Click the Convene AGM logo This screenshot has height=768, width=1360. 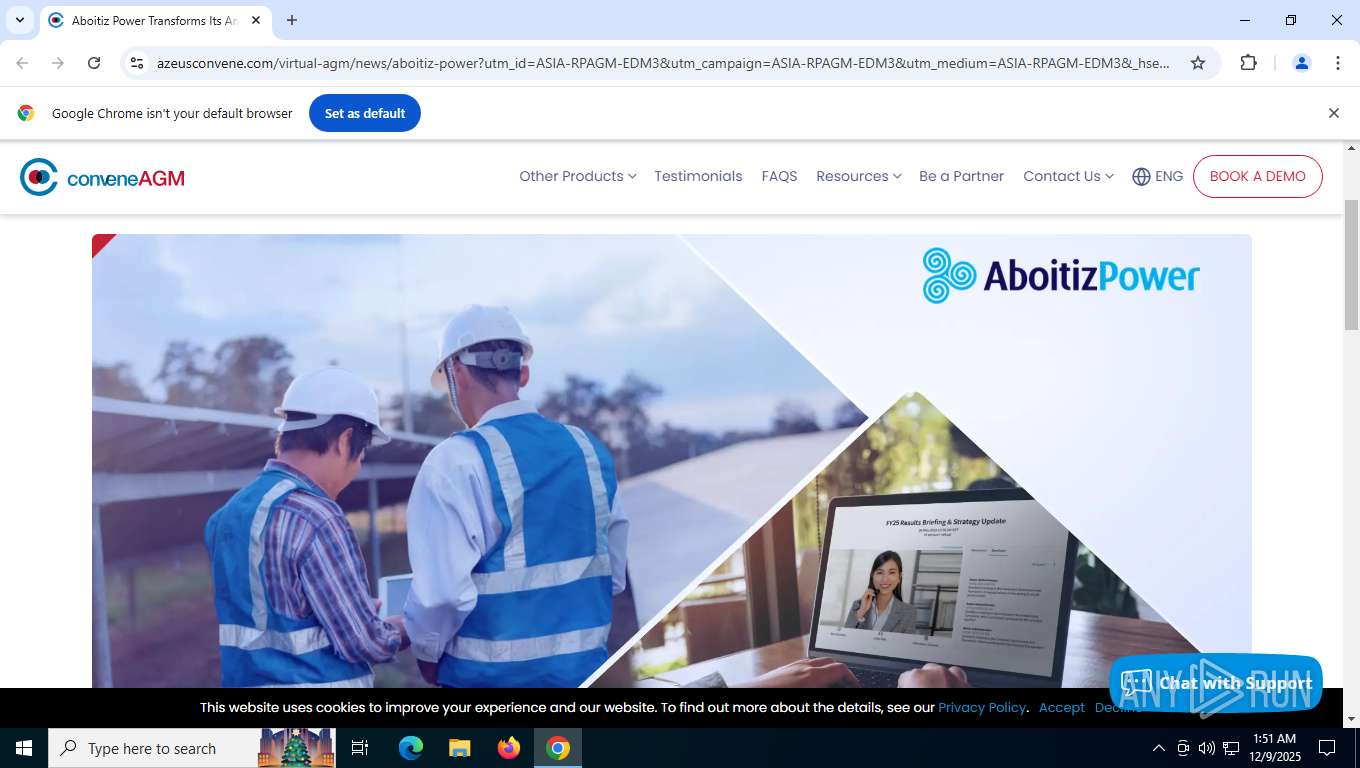(x=102, y=177)
